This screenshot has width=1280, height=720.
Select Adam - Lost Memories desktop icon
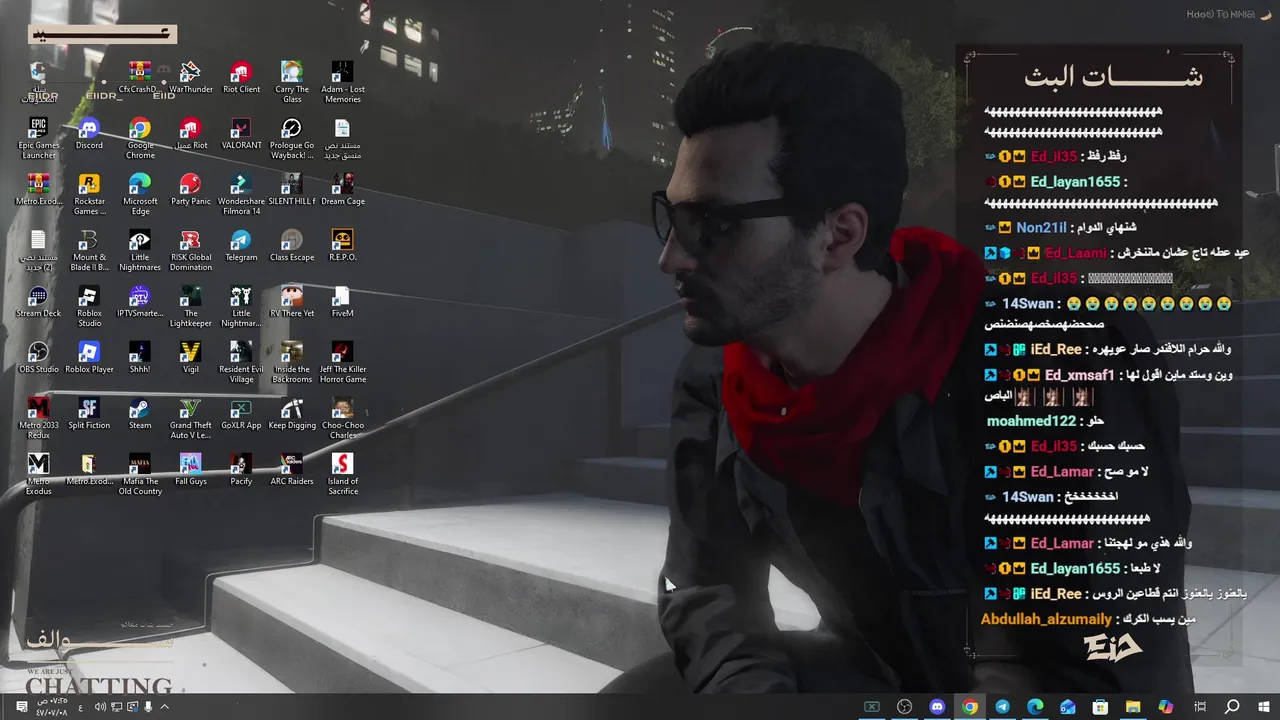(x=342, y=83)
